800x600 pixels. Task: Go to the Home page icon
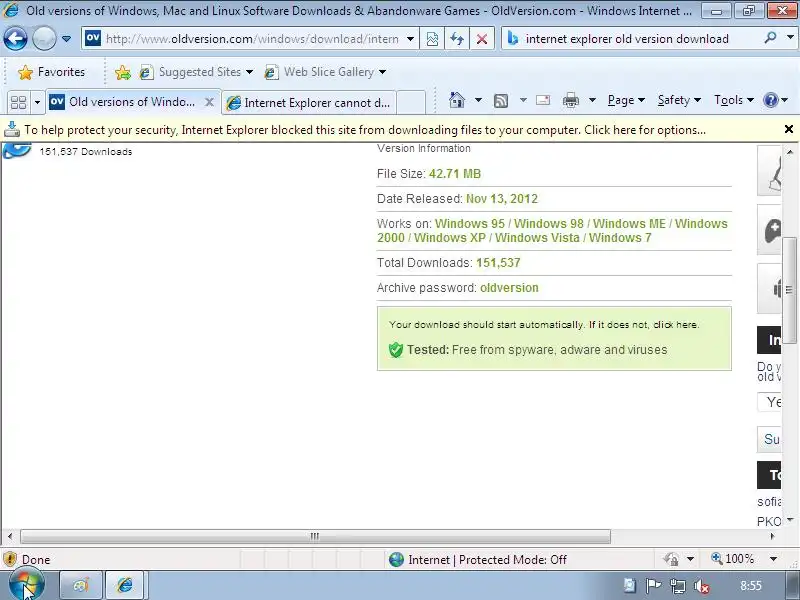click(x=457, y=100)
